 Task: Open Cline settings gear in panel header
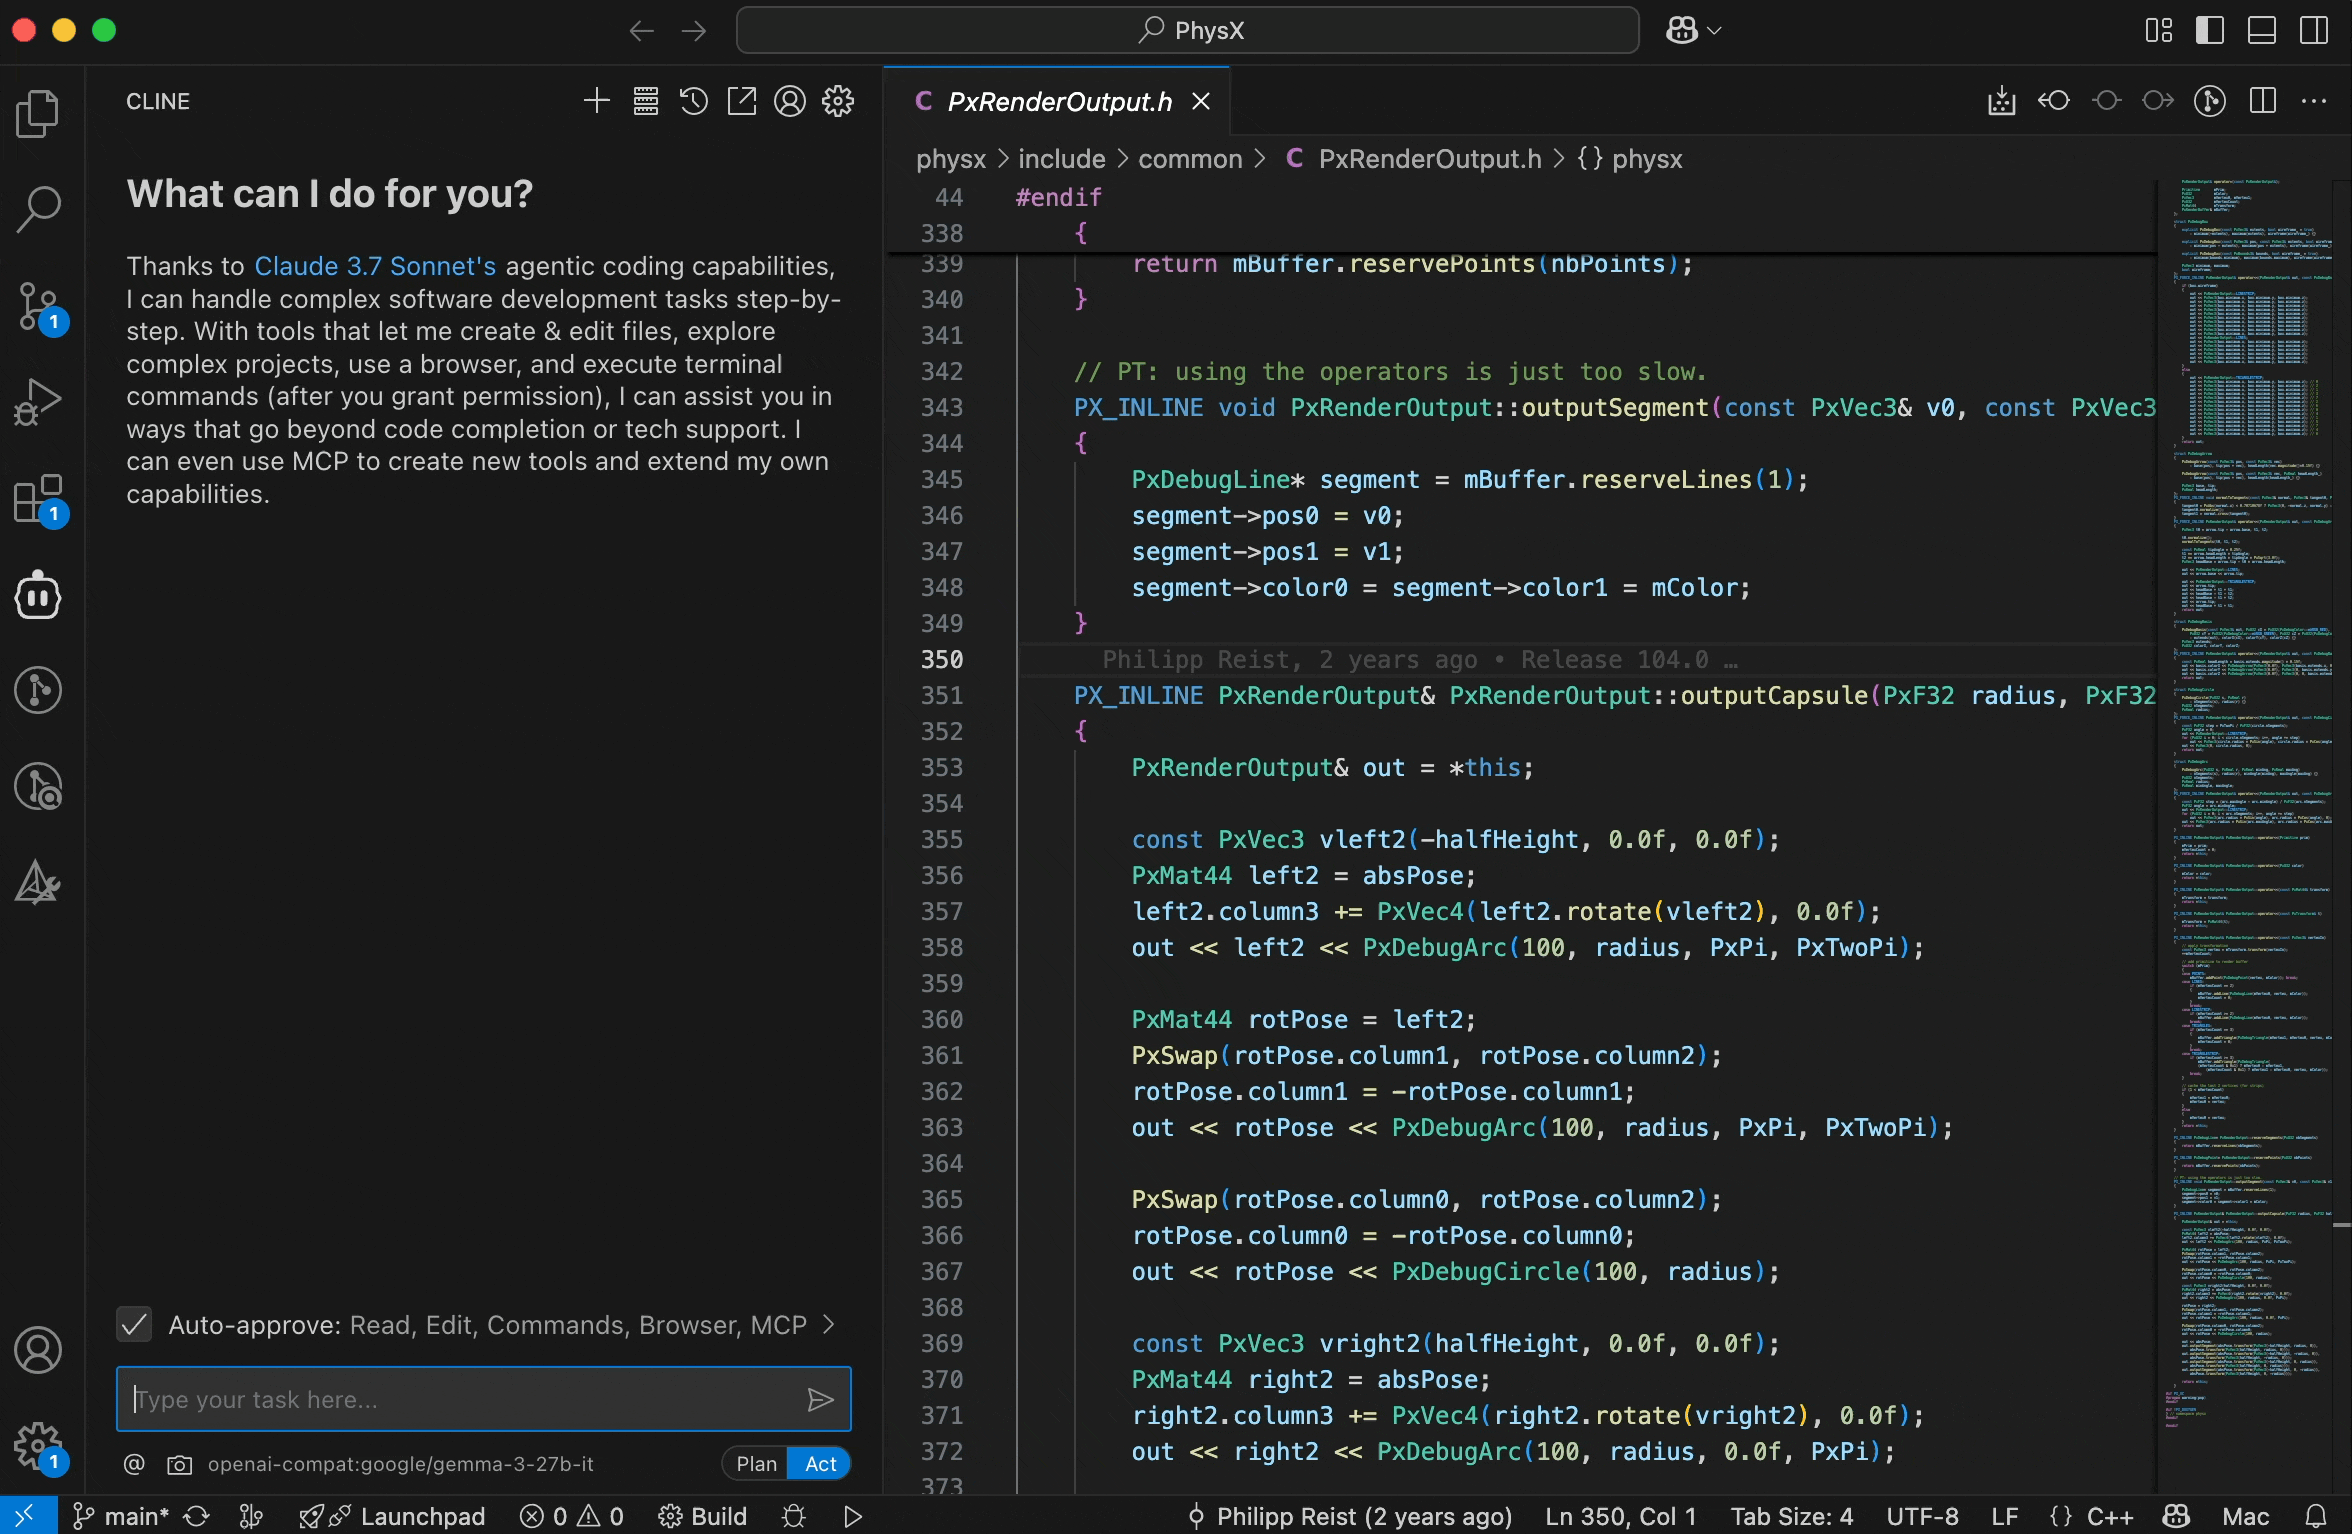tap(838, 101)
